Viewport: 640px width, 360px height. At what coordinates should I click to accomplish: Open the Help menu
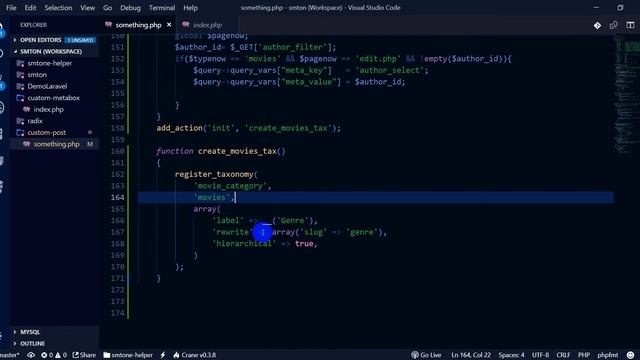pos(190,8)
